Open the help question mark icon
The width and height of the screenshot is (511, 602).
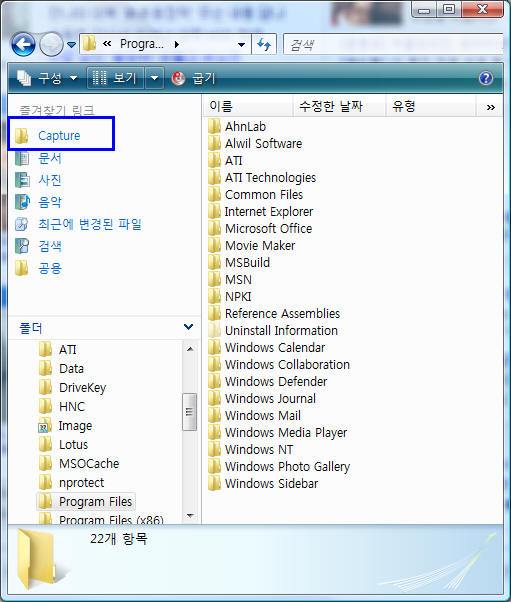(486, 78)
